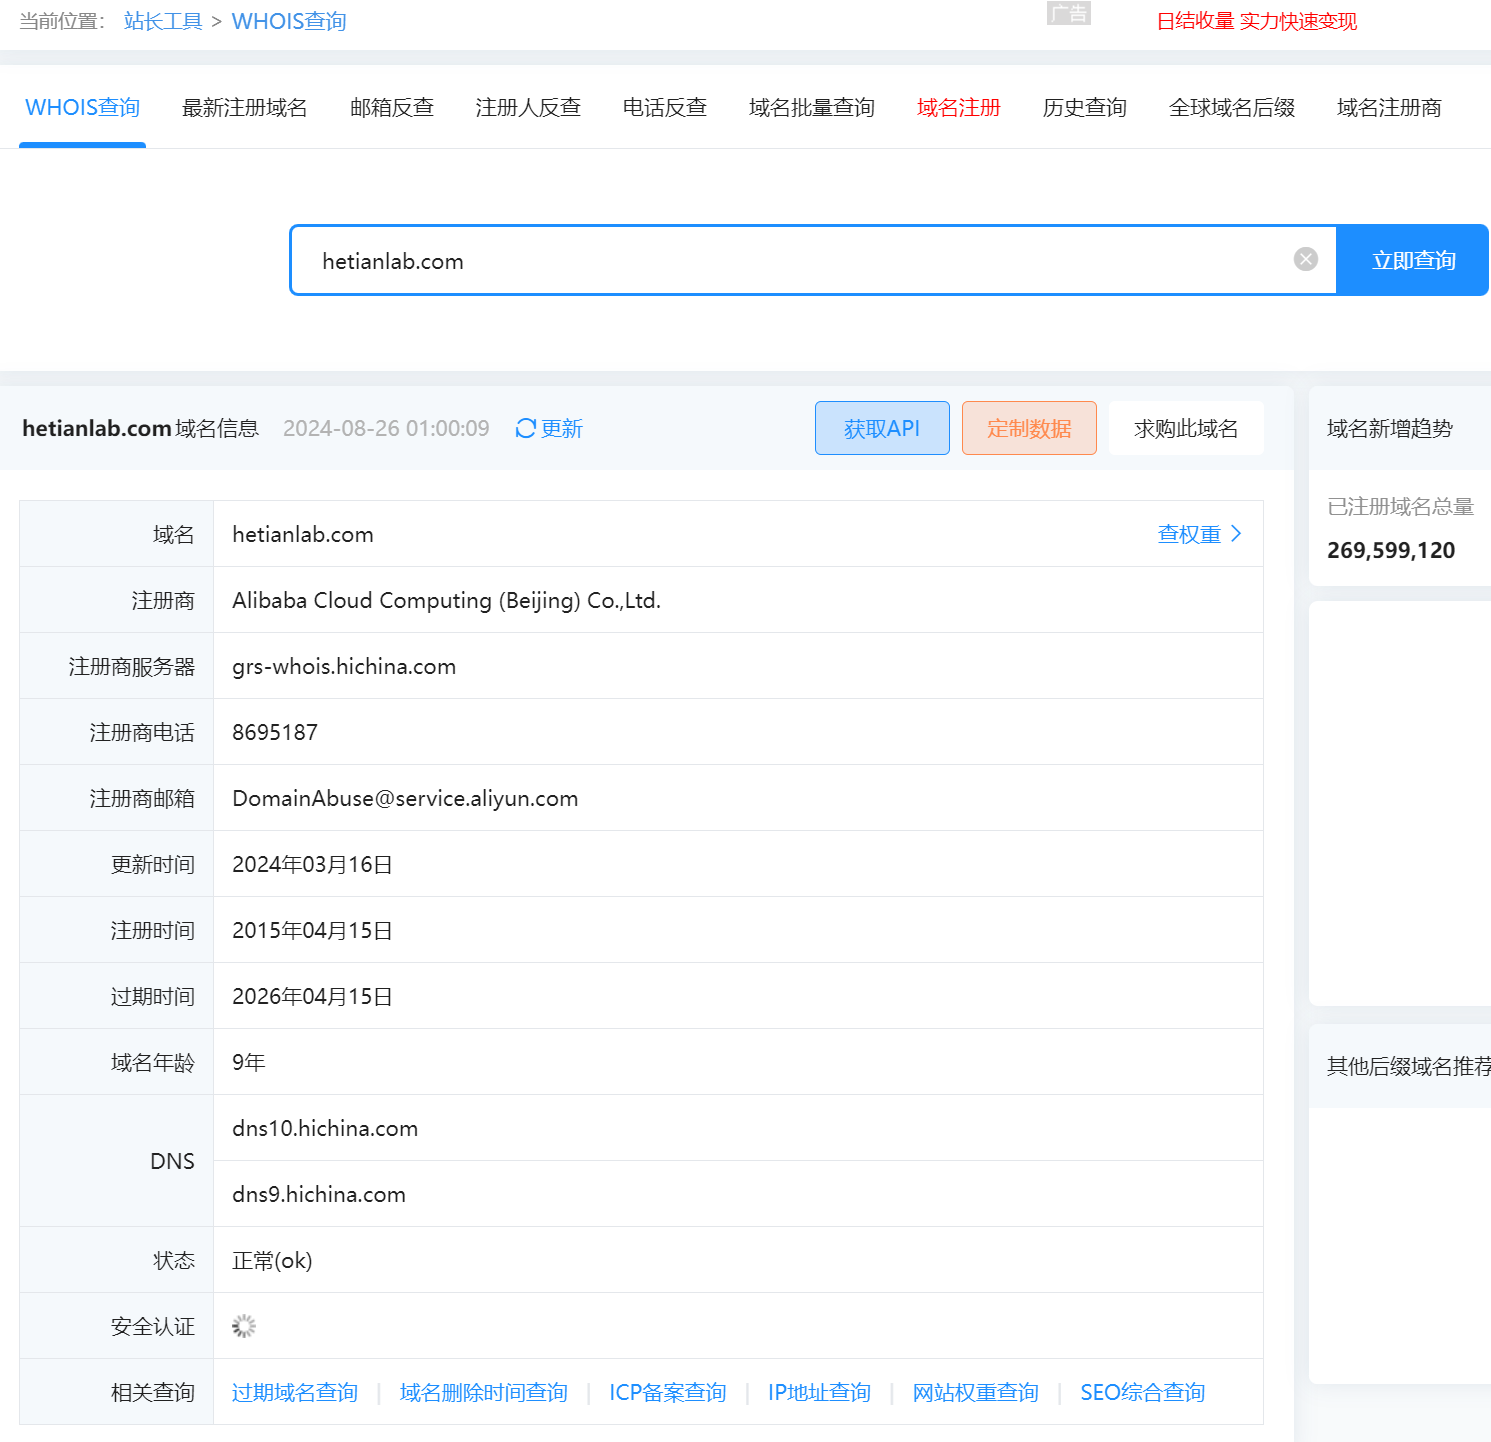The width and height of the screenshot is (1491, 1442).
Task: Follow the ICP备案查询 link
Action: pyautogui.click(x=667, y=1392)
